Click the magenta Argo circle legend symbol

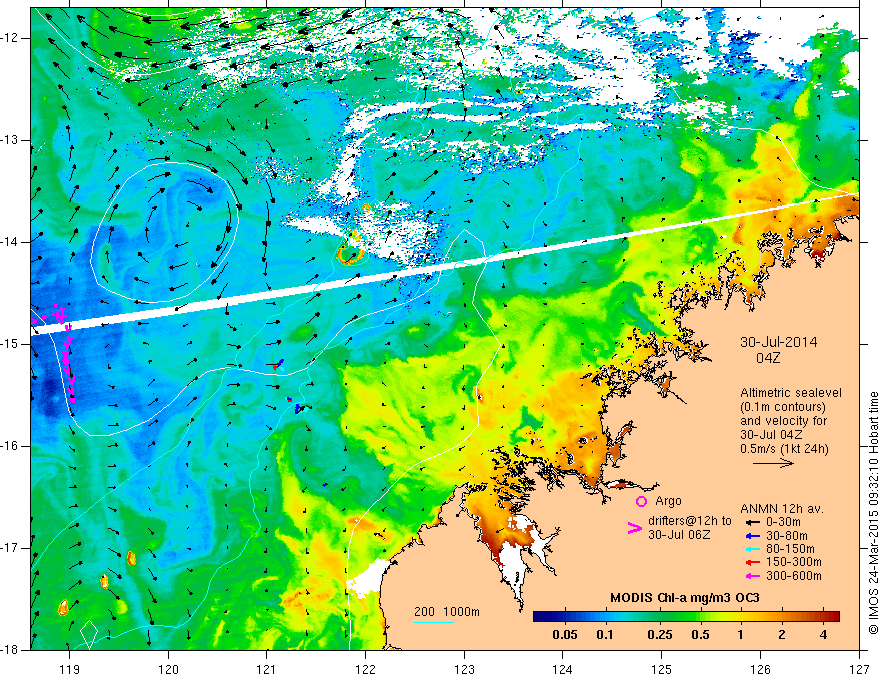click(641, 501)
